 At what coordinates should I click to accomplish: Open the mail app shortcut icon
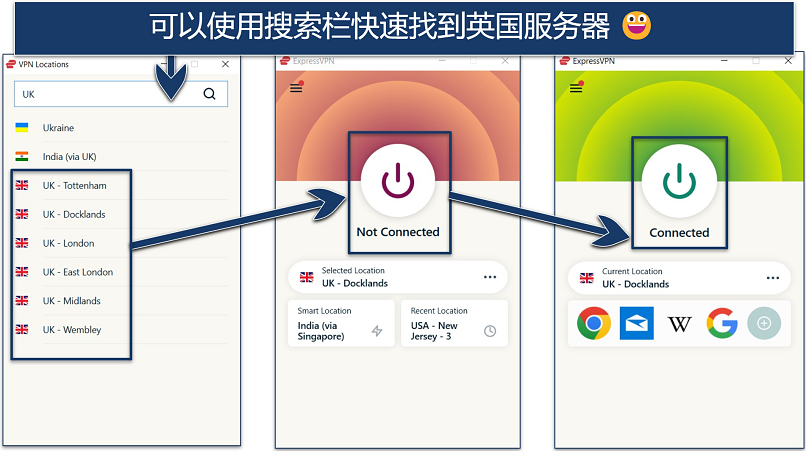(636, 323)
